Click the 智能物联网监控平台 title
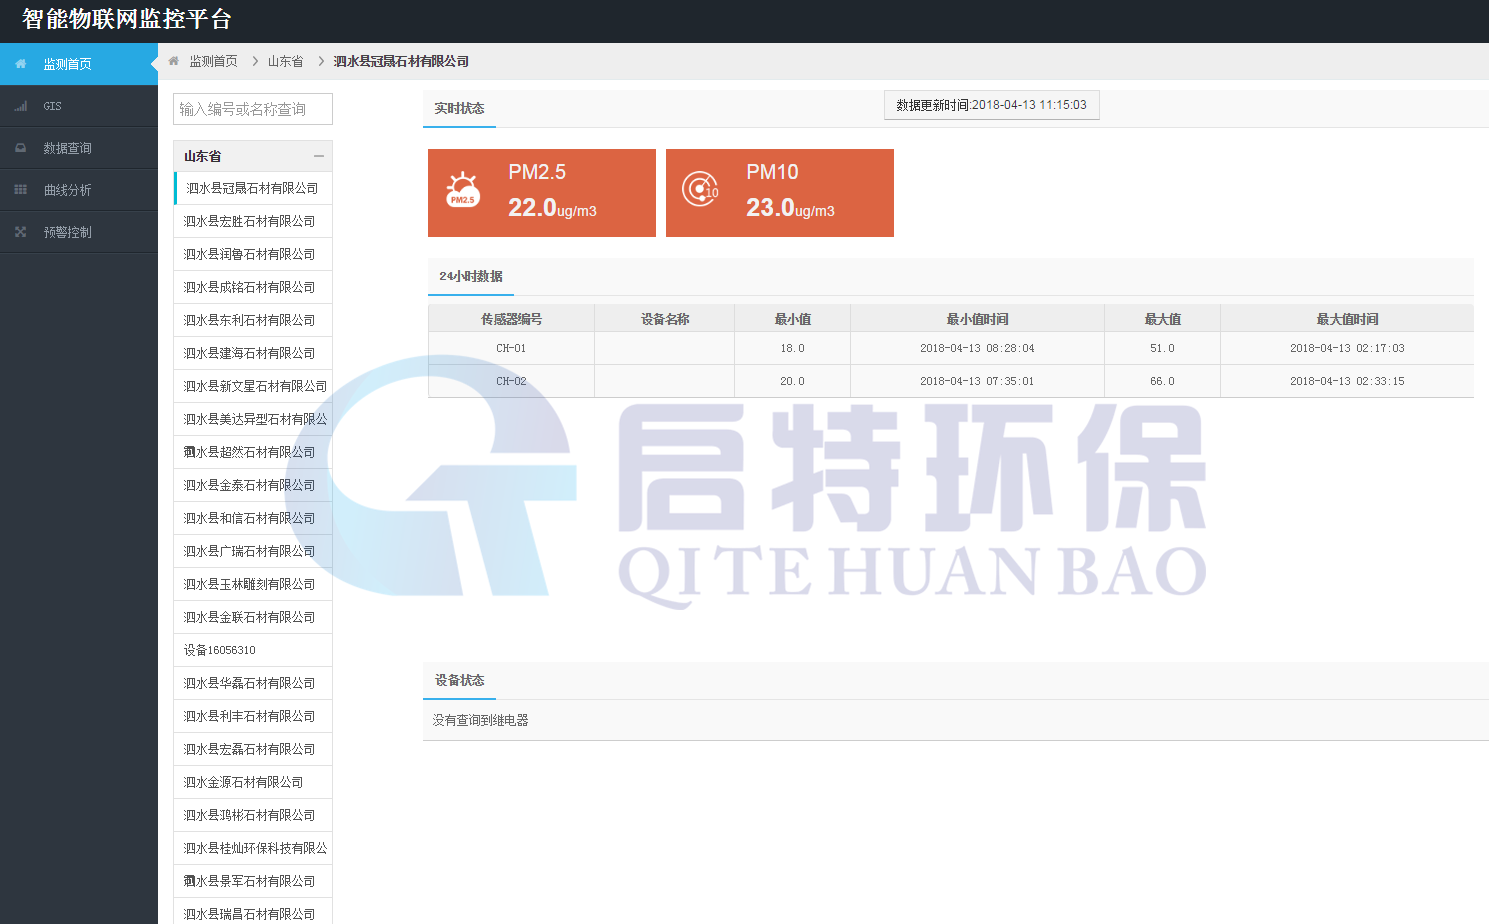The width and height of the screenshot is (1489, 924). pos(127,19)
